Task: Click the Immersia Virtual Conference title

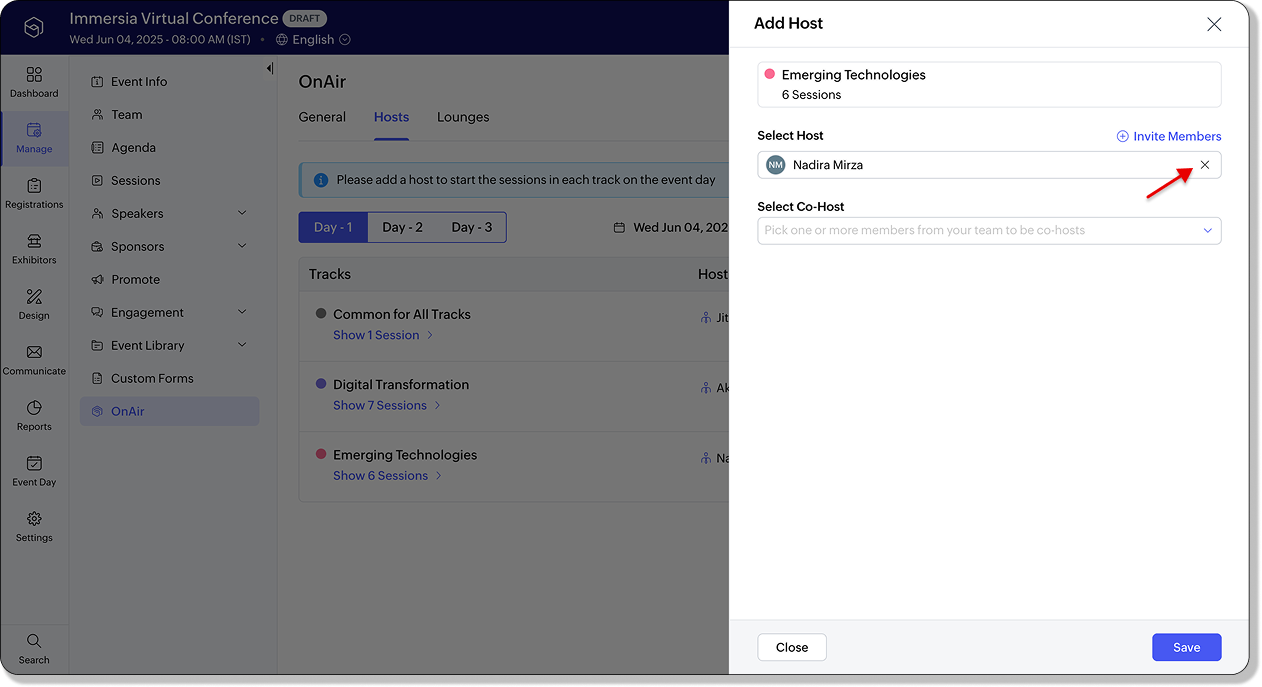Action: click(x=174, y=18)
